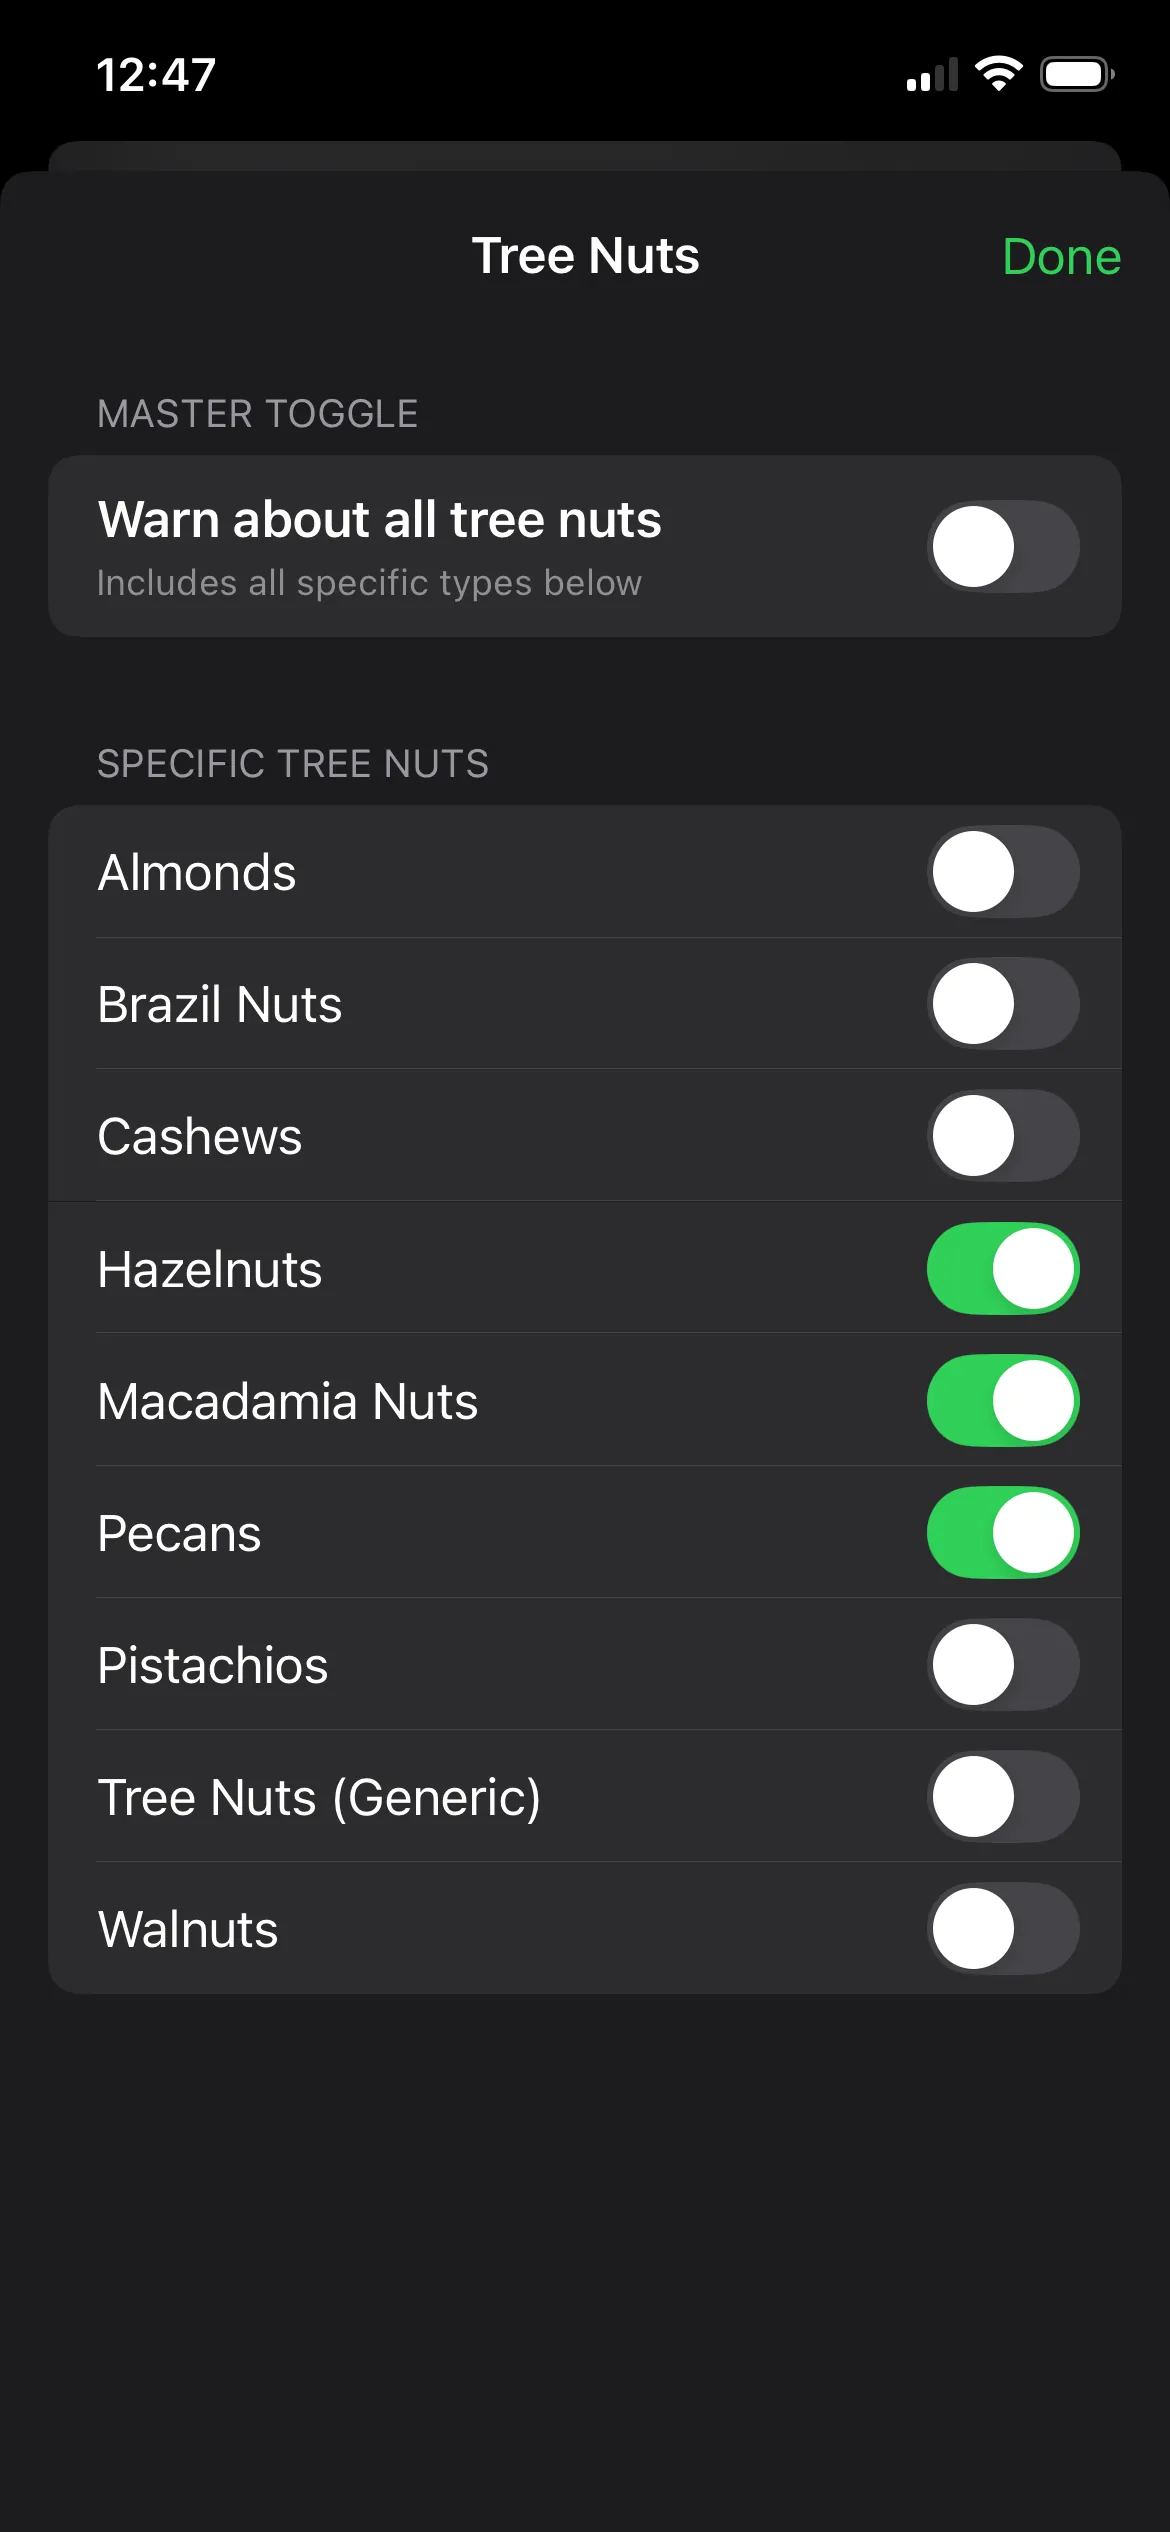The height and width of the screenshot is (2532, 1170).
Task: Switch on the Cashews toggle
Action: [1003, 1136]
